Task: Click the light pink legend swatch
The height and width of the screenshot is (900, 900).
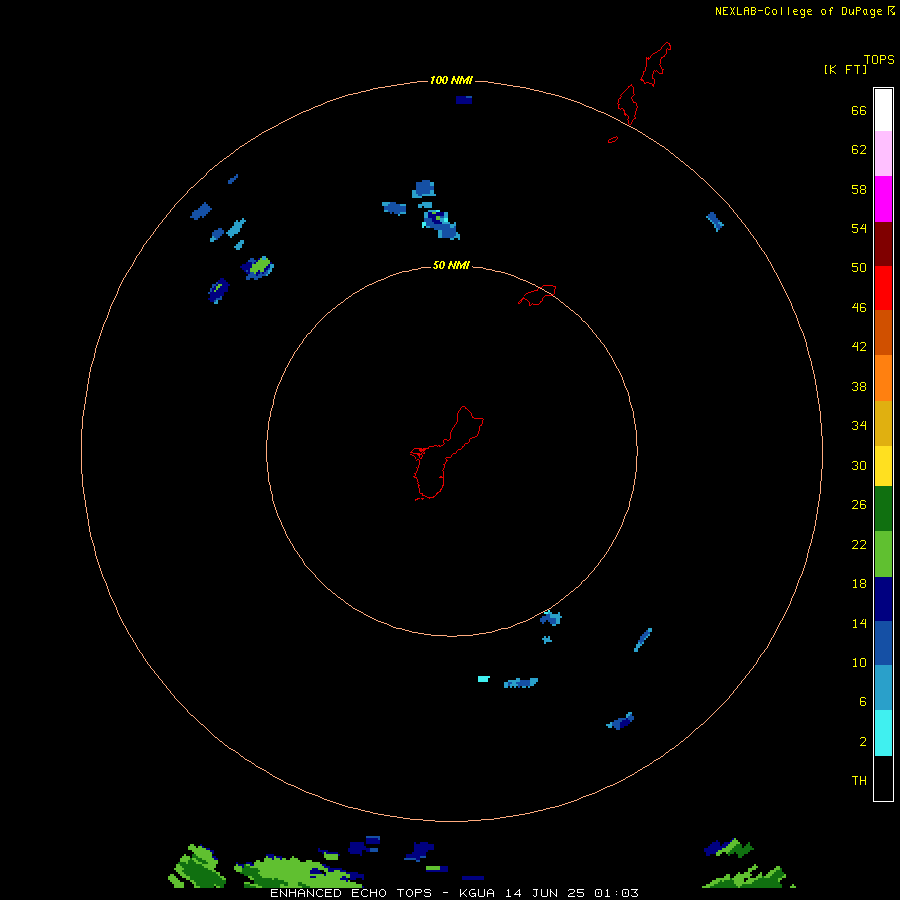Action: click(883, 153)
